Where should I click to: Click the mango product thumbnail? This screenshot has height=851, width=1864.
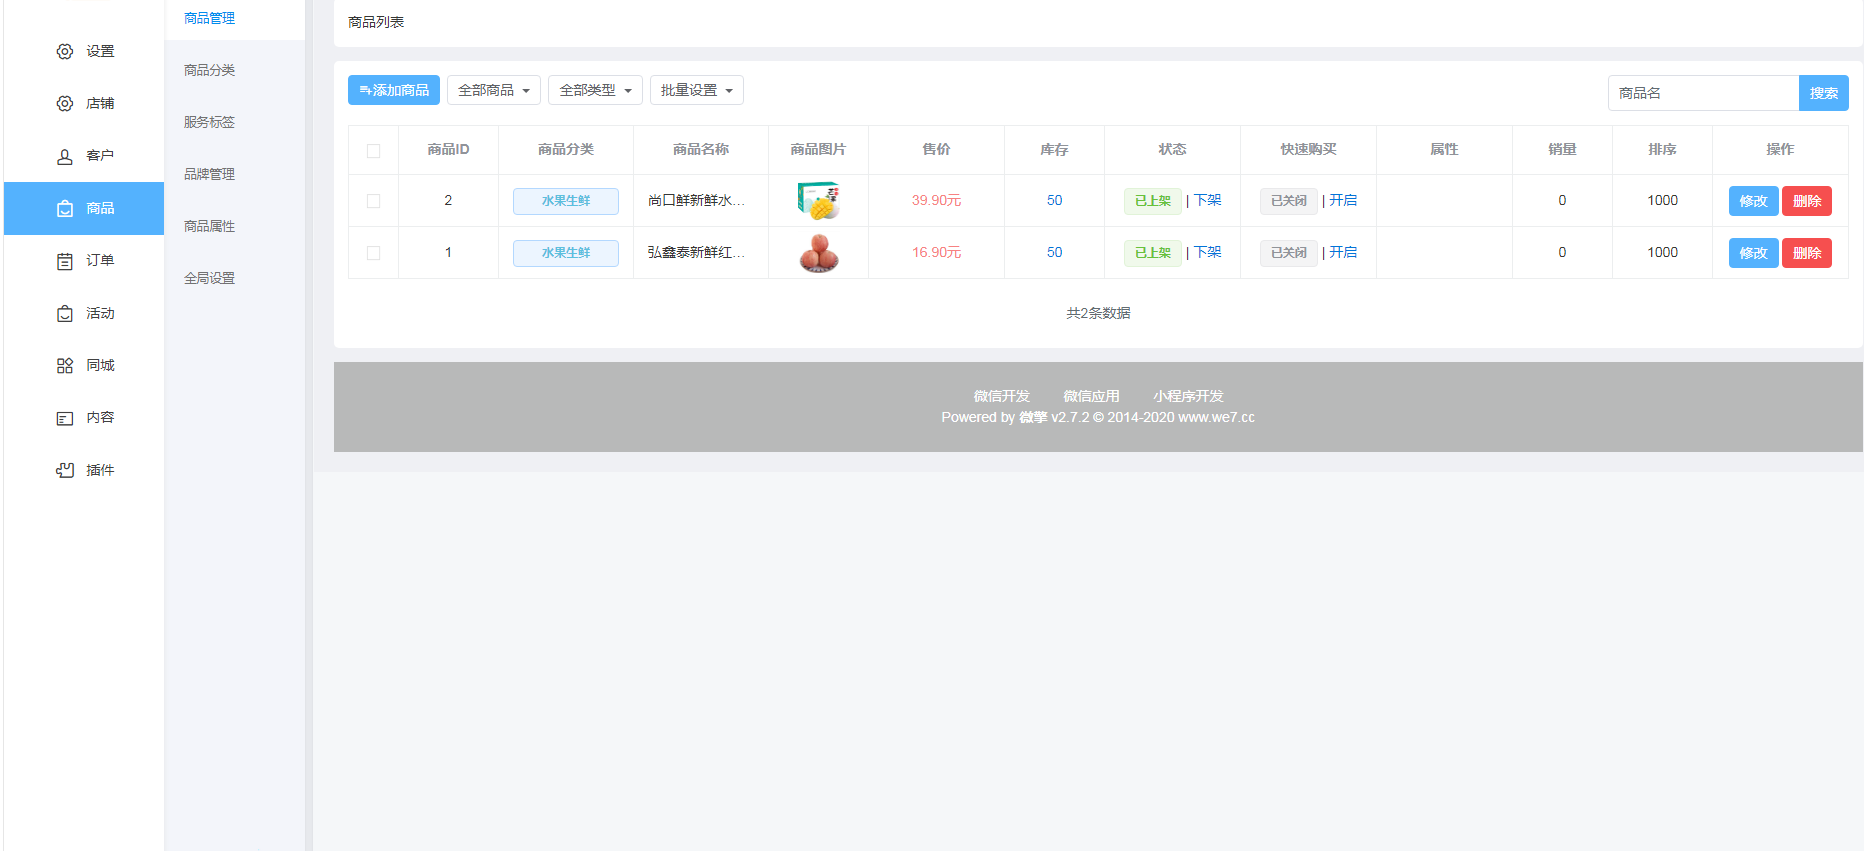[819, 200]
